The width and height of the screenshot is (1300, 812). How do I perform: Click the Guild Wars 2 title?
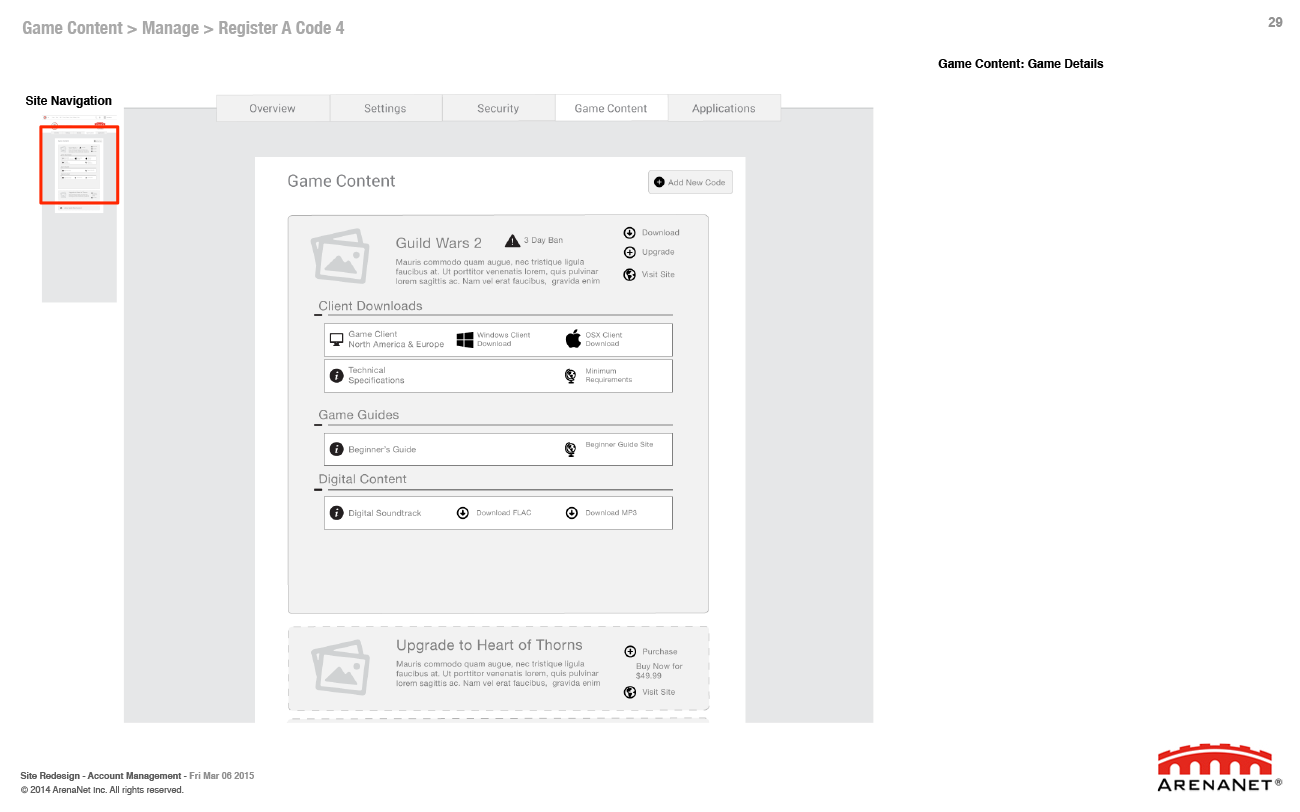pos(439,243)
